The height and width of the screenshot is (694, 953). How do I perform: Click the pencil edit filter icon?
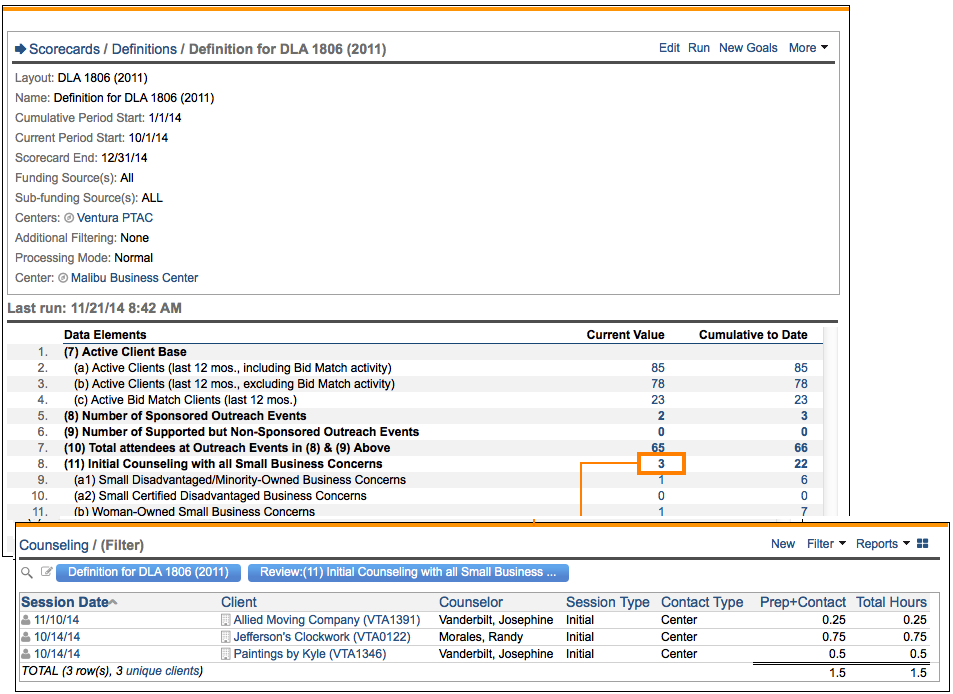[46, 573]
